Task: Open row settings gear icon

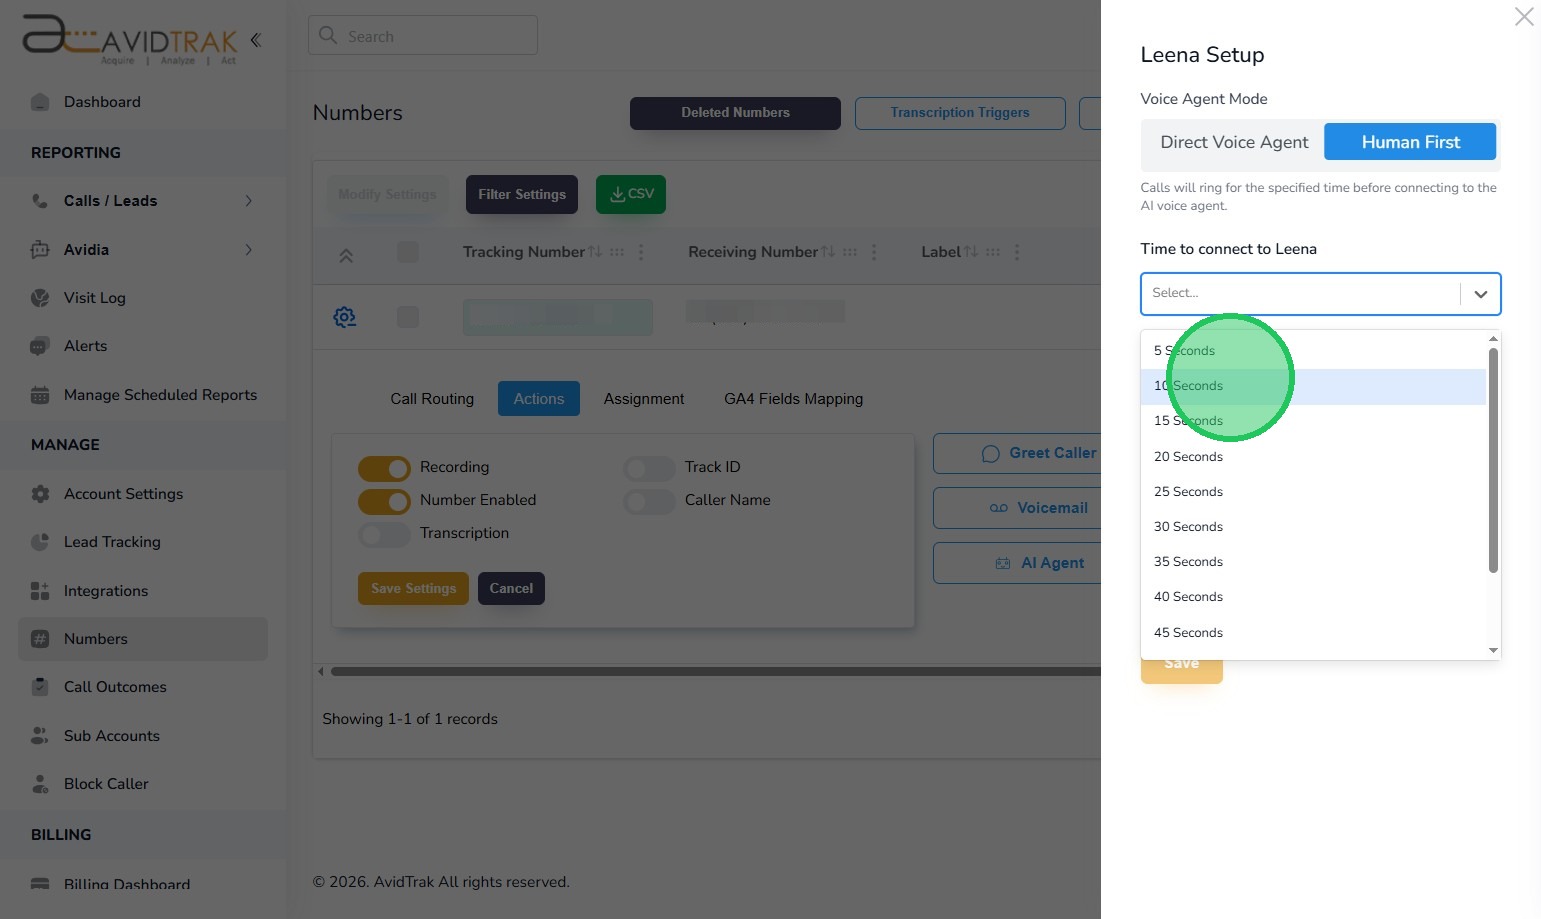Action: [x=344, y=317]
